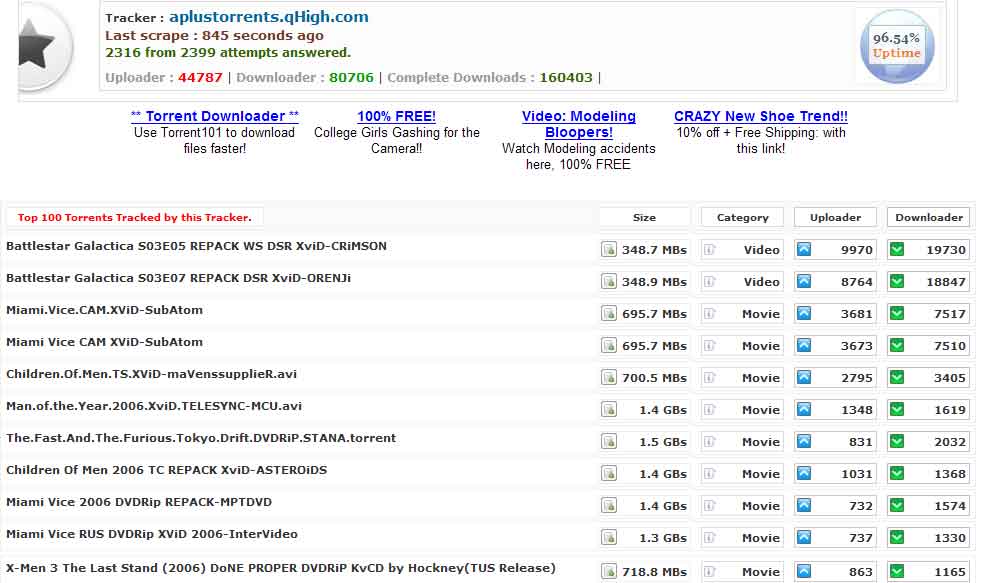Open the 100% FREE! ad link

(396, 116)
